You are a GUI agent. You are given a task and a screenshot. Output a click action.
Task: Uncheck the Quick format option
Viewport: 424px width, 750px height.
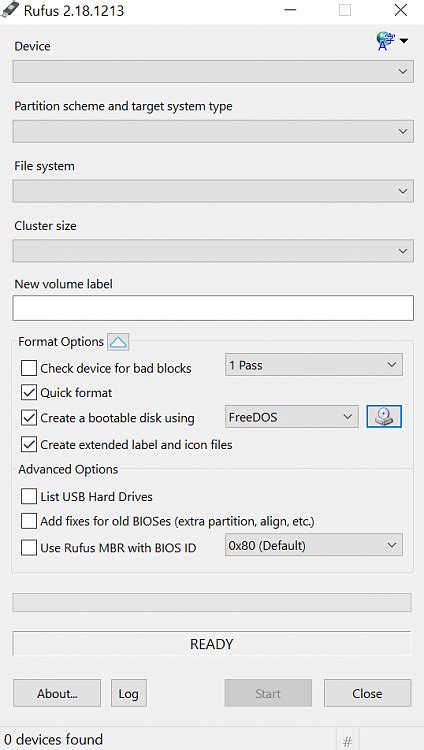coord(29,393)
